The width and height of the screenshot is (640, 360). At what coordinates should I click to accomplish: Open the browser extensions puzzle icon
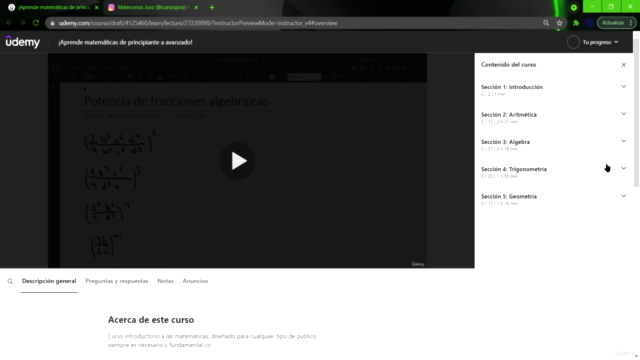click(576, 23)
